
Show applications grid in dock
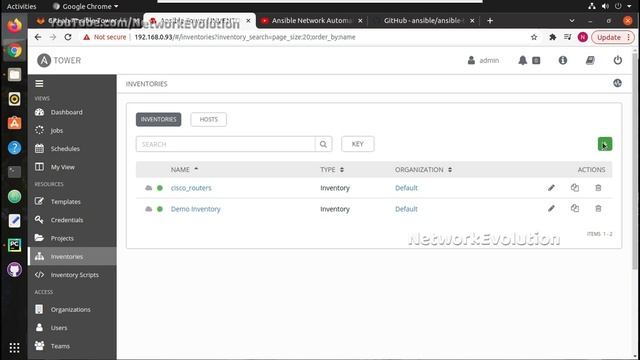click(14, 348)
